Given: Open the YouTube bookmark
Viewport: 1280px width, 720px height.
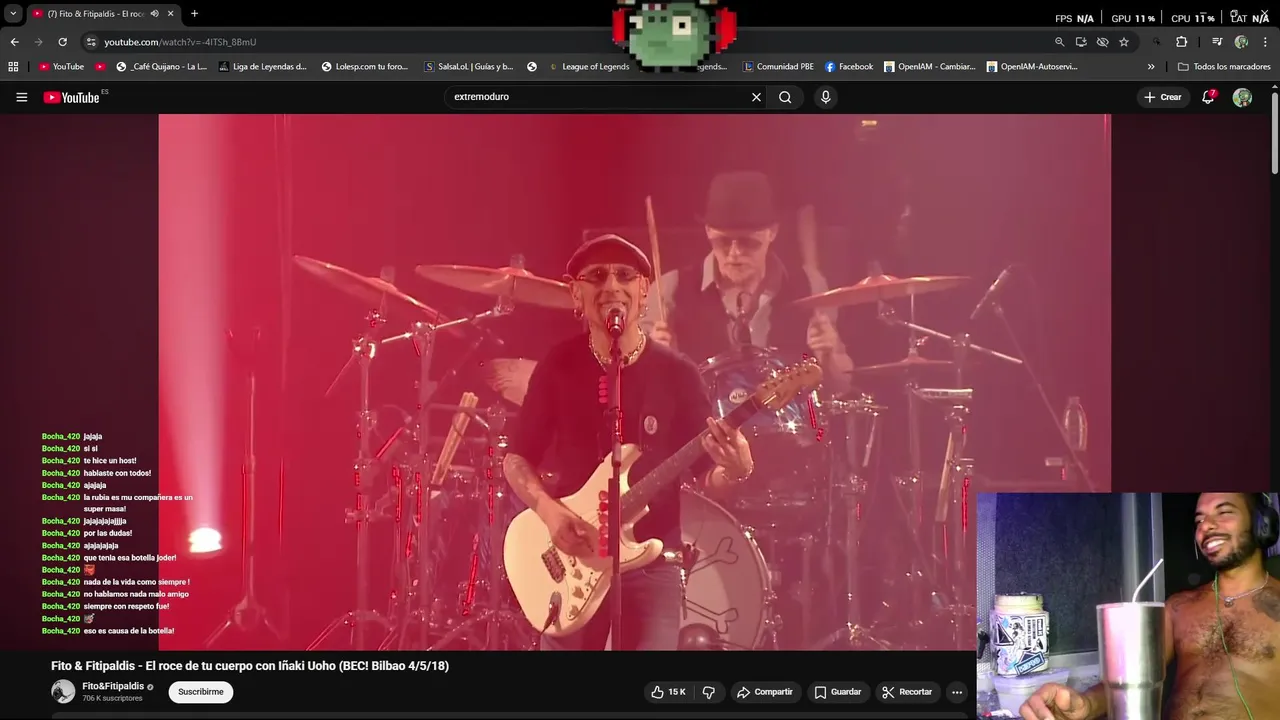Looking at the screenshot, I should tap(61, 67).
